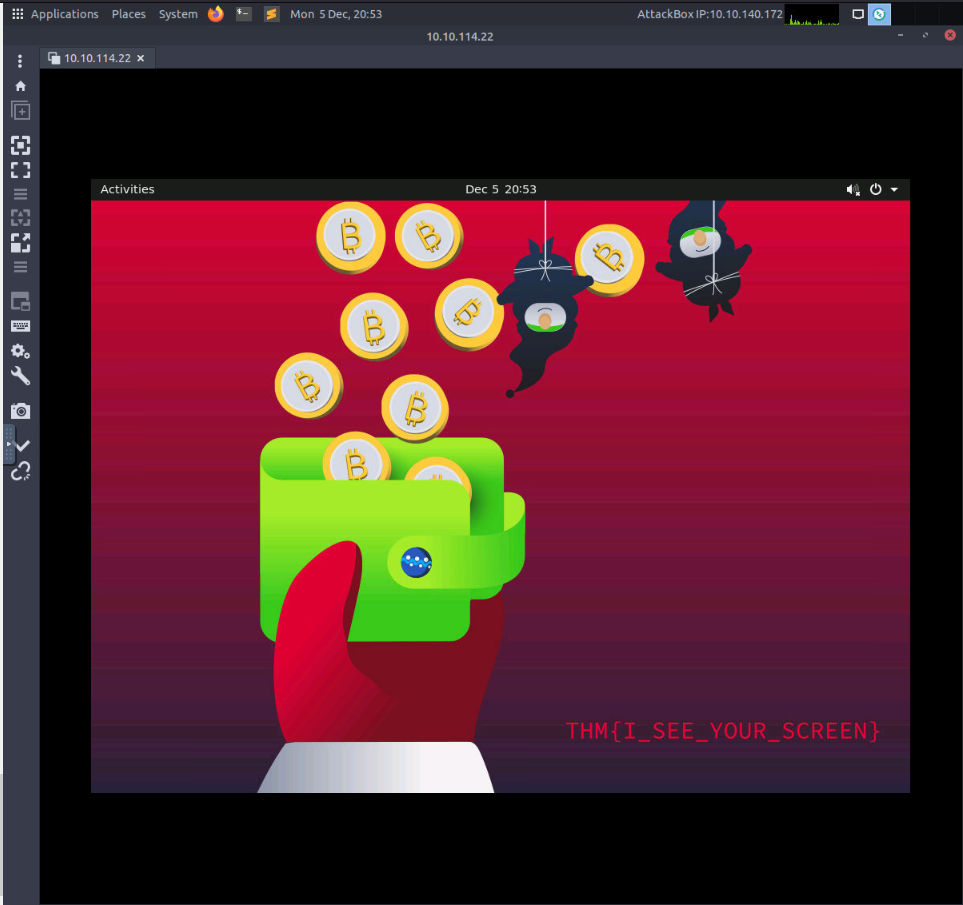Viewport: 963px width, 905px height.
Task: Click remote desktop clock Dec 5 20:53
Action: pyautogui.click(x=501, y=189)
